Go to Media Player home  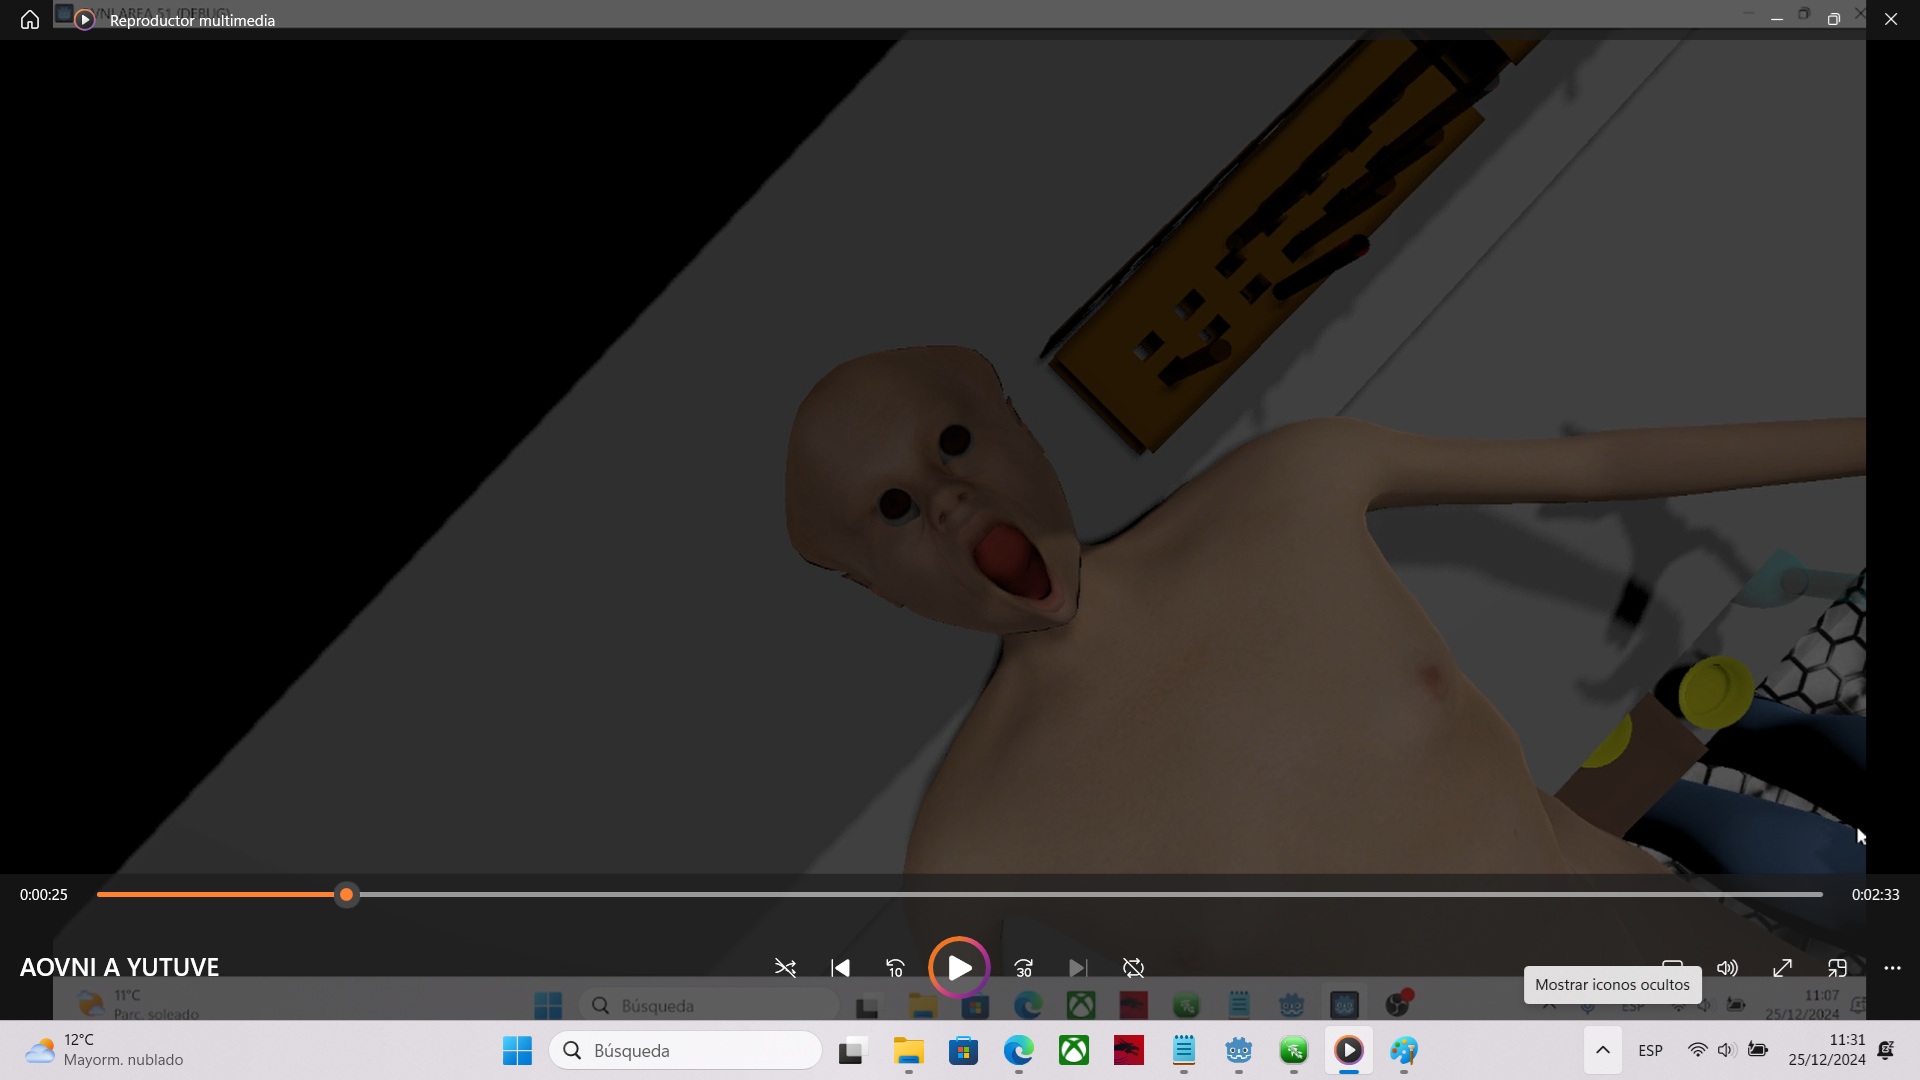(30, 20)
